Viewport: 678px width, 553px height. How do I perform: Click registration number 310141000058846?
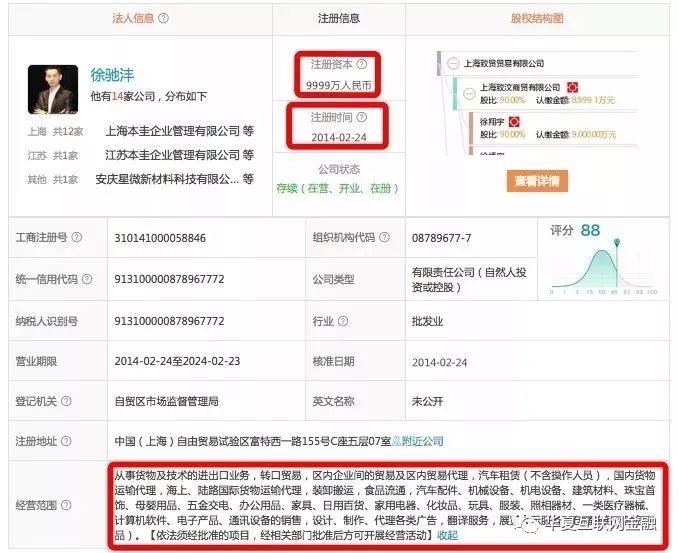160,238
